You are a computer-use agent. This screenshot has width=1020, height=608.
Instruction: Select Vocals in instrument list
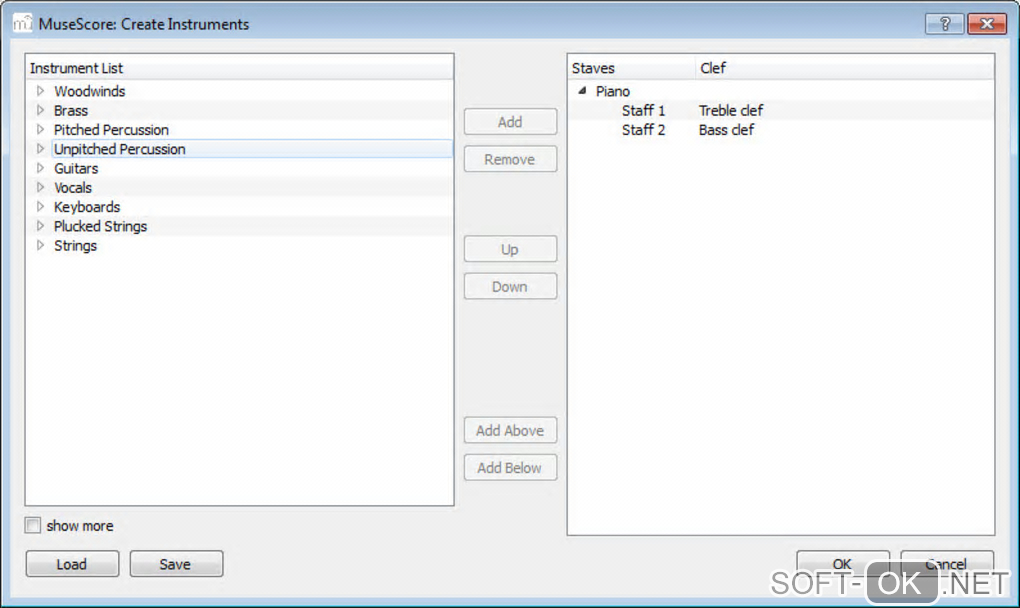[x=73, y=187]
